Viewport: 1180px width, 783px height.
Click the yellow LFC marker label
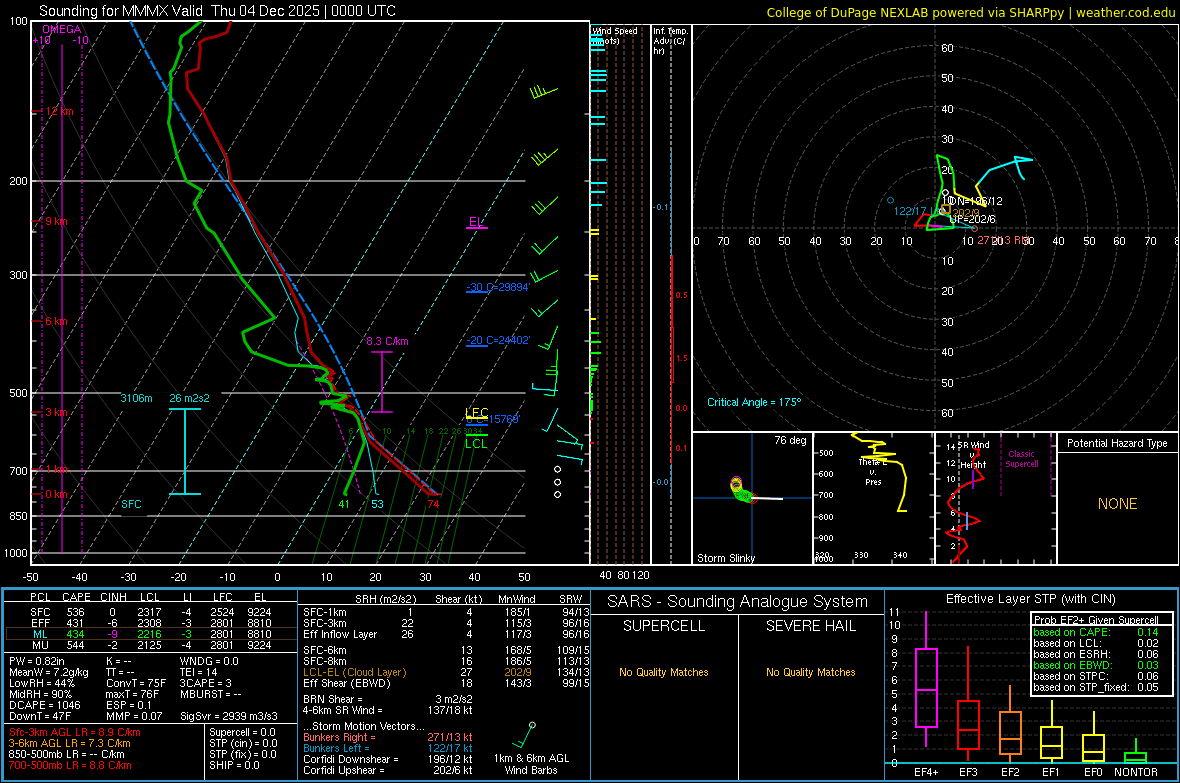pyautogui.click(x=476, y=413)
